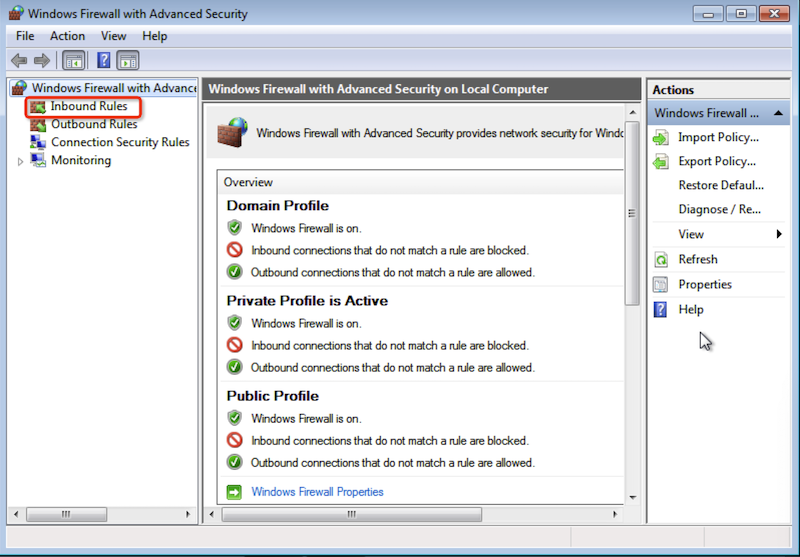Image resolution: width=800 pixels, height=557 pixels.
Task: Click the Public Profile heading
Action: [272, 396]
